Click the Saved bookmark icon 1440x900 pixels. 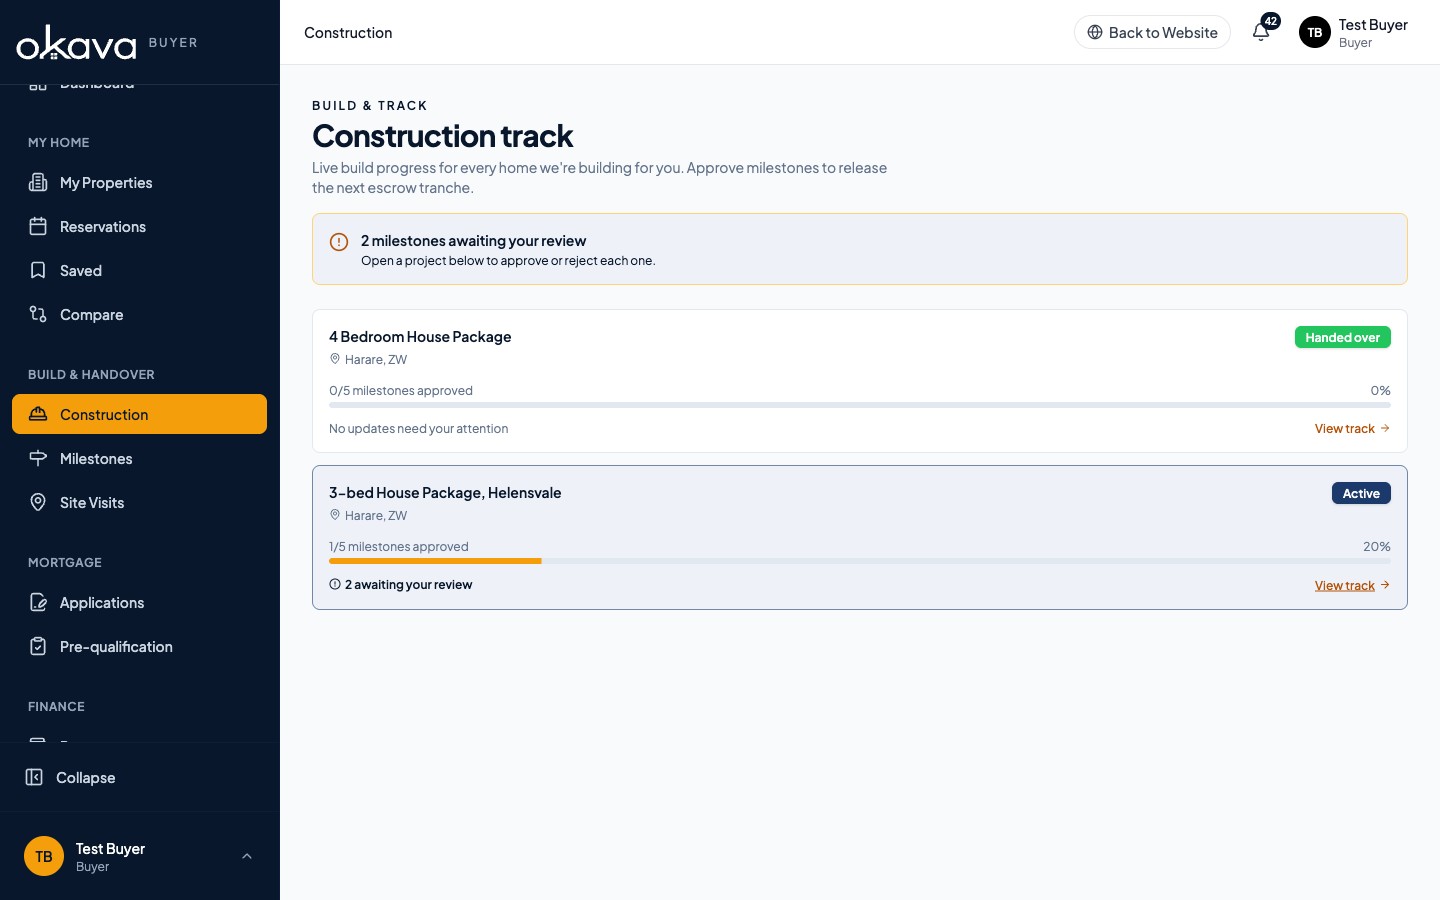point(38,270)
